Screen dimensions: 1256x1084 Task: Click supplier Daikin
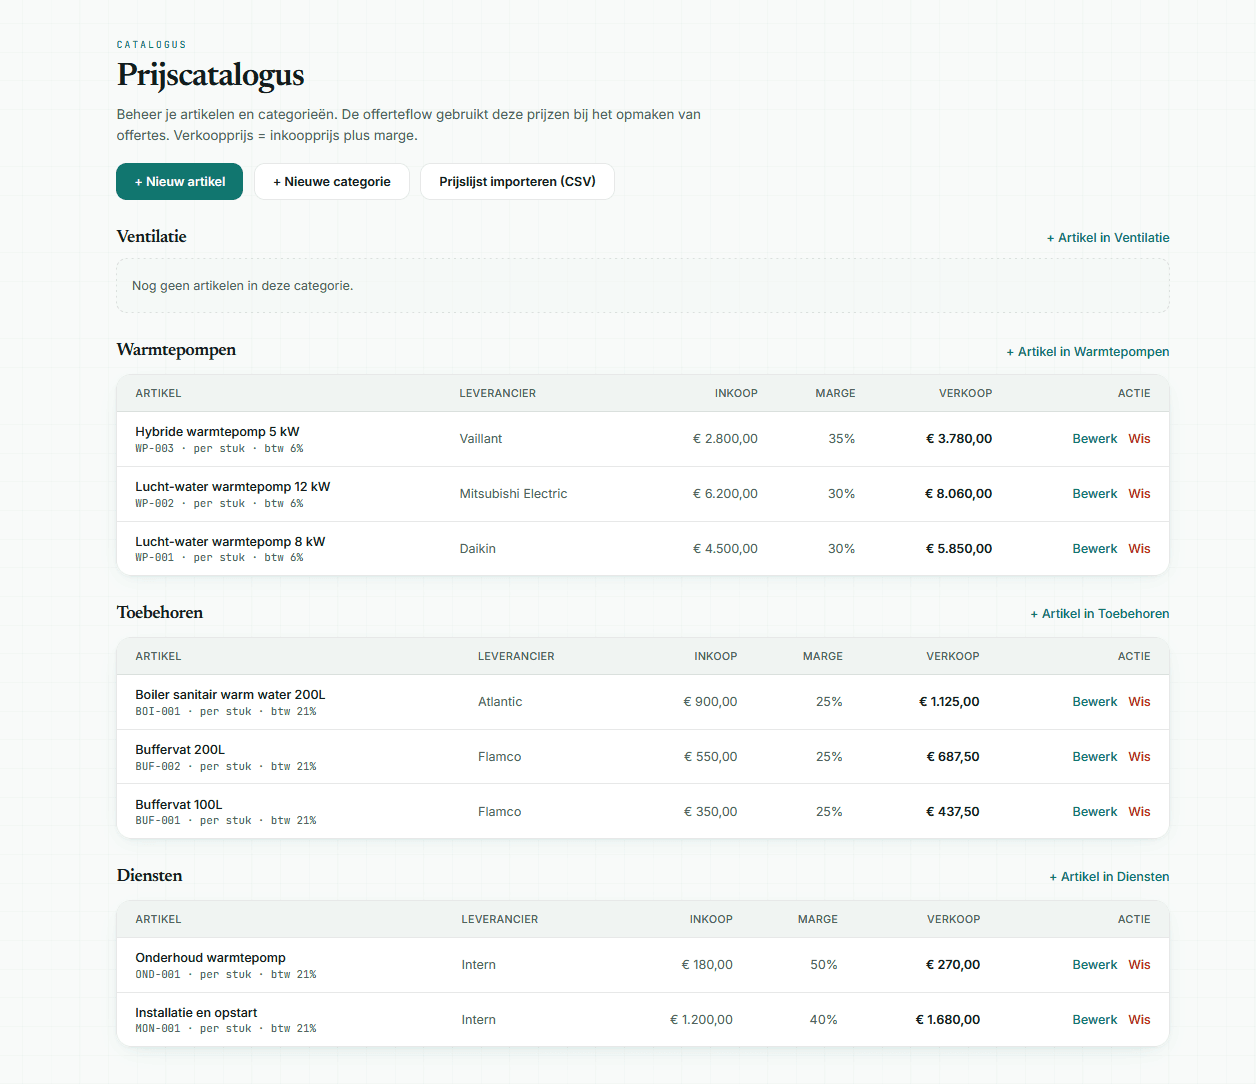coord(478,549)
